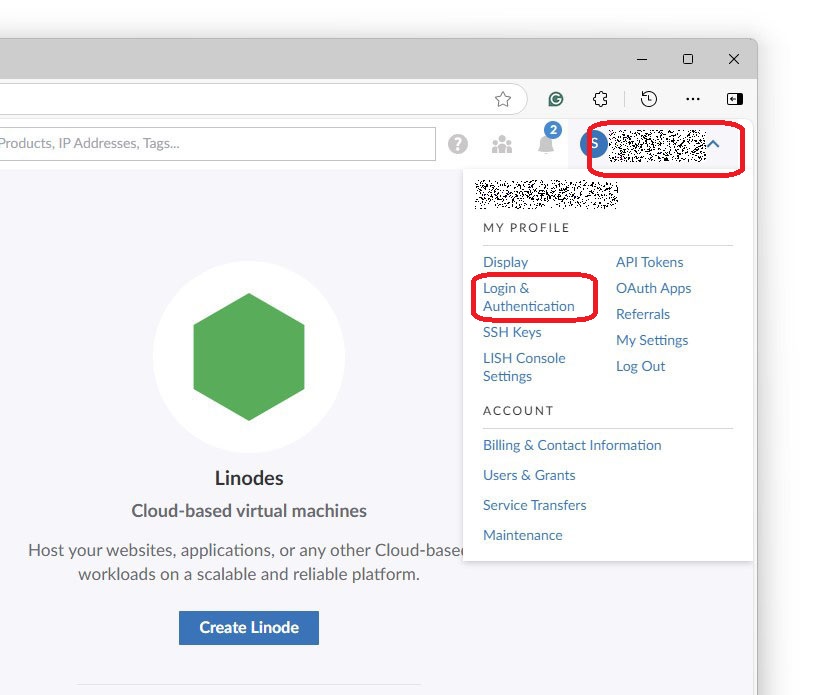Minimize the browser window
Viewport: 822px width, 695px height.
642,59
